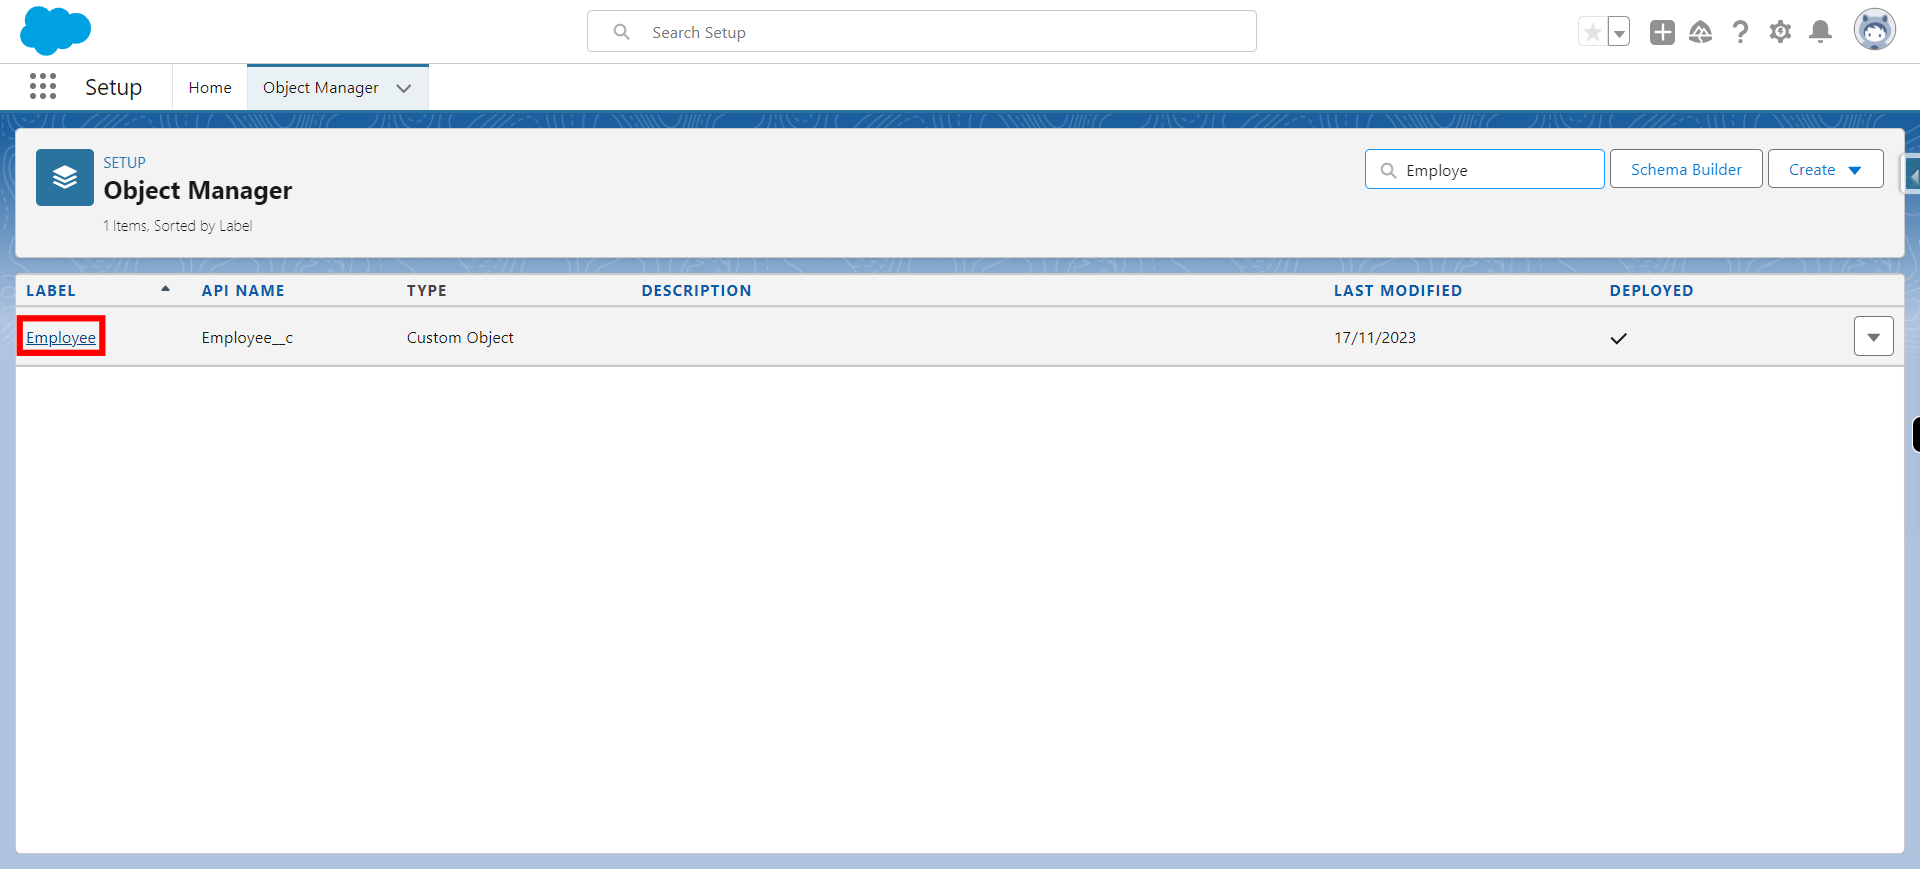The image size is (1920, 869).
Task: Click the search magnifier in Search Setup
Action: (622, 32)
